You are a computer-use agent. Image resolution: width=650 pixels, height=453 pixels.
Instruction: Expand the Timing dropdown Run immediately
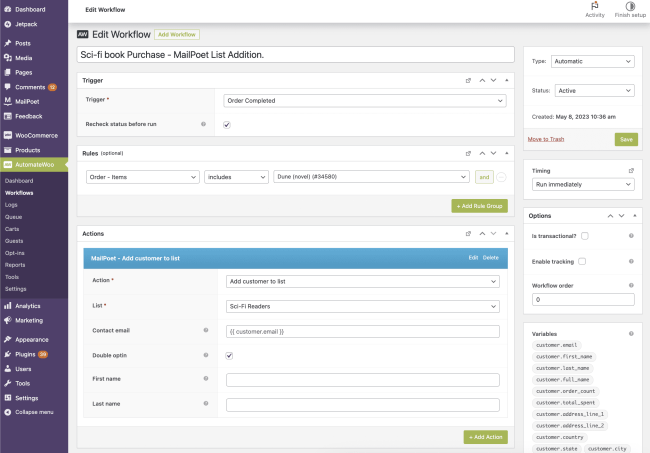click(581, 184)
